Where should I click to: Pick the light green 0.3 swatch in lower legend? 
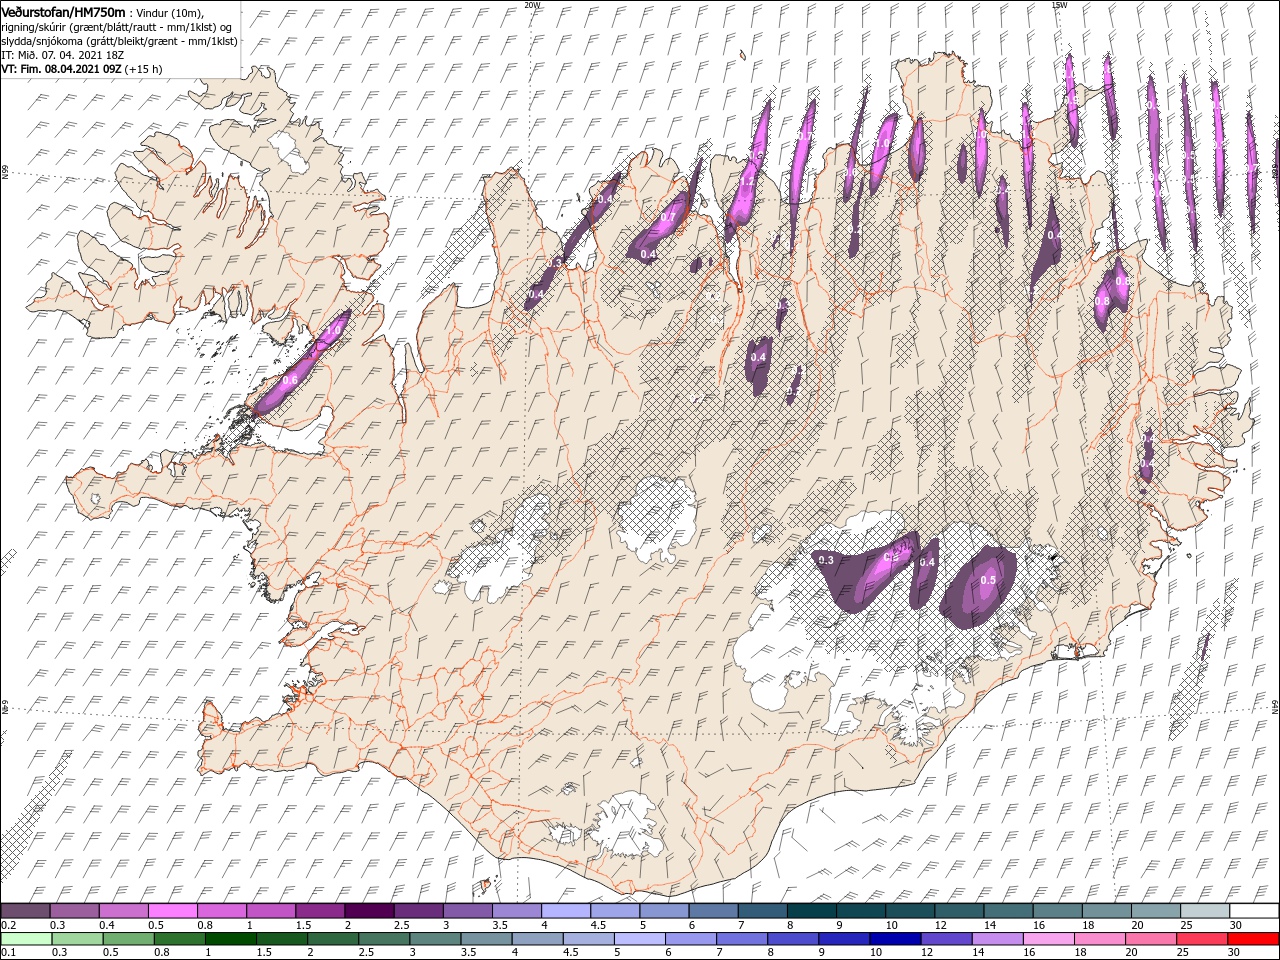(x=77, y=939)
